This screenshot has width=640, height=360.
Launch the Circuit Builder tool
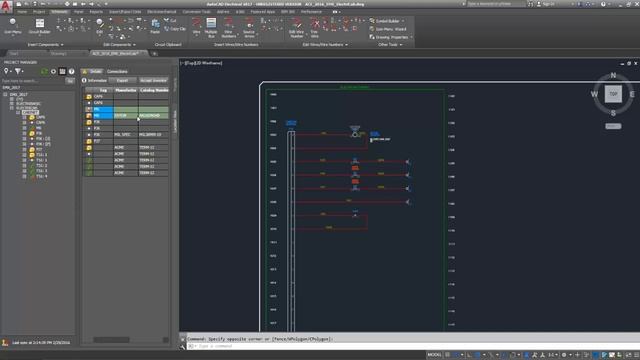[40, 27]
